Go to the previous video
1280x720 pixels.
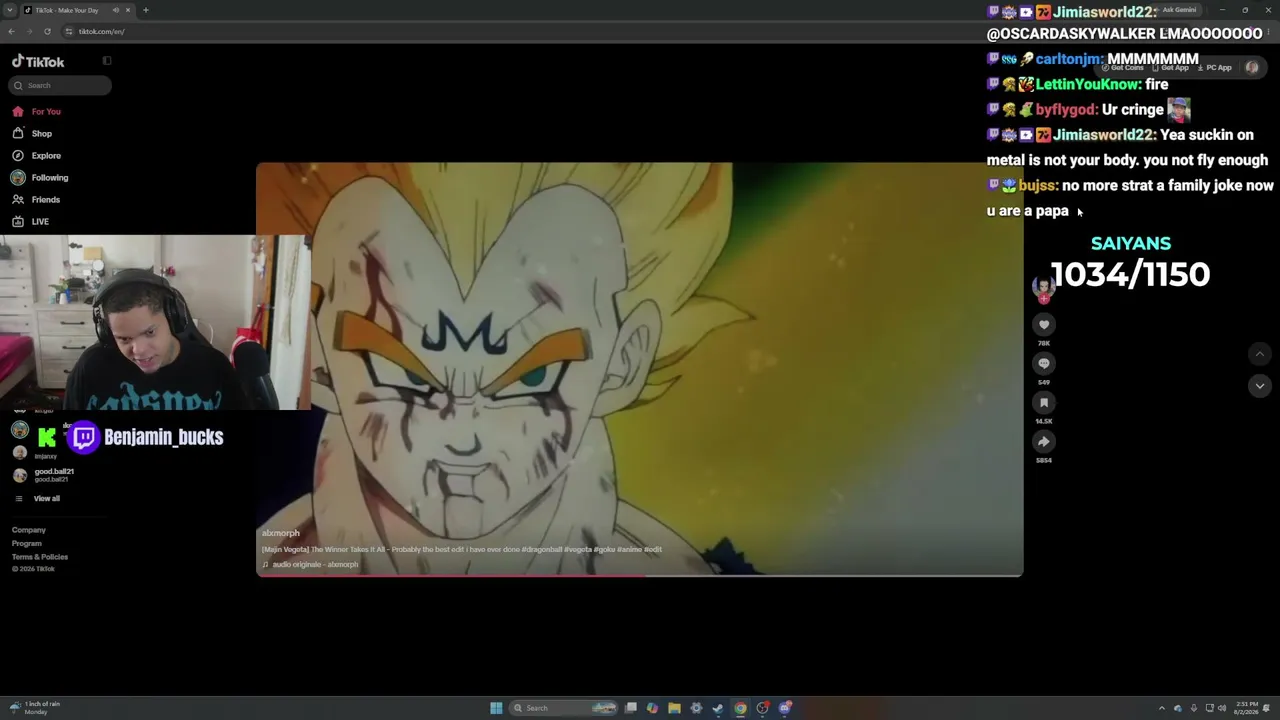pos(1260,353)
